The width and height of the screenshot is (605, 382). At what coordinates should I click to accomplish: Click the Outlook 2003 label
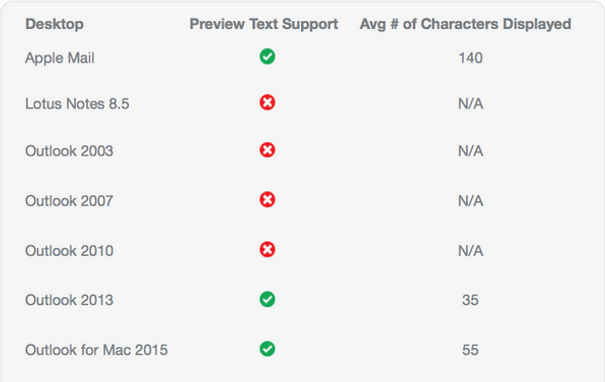click(69, 151)
